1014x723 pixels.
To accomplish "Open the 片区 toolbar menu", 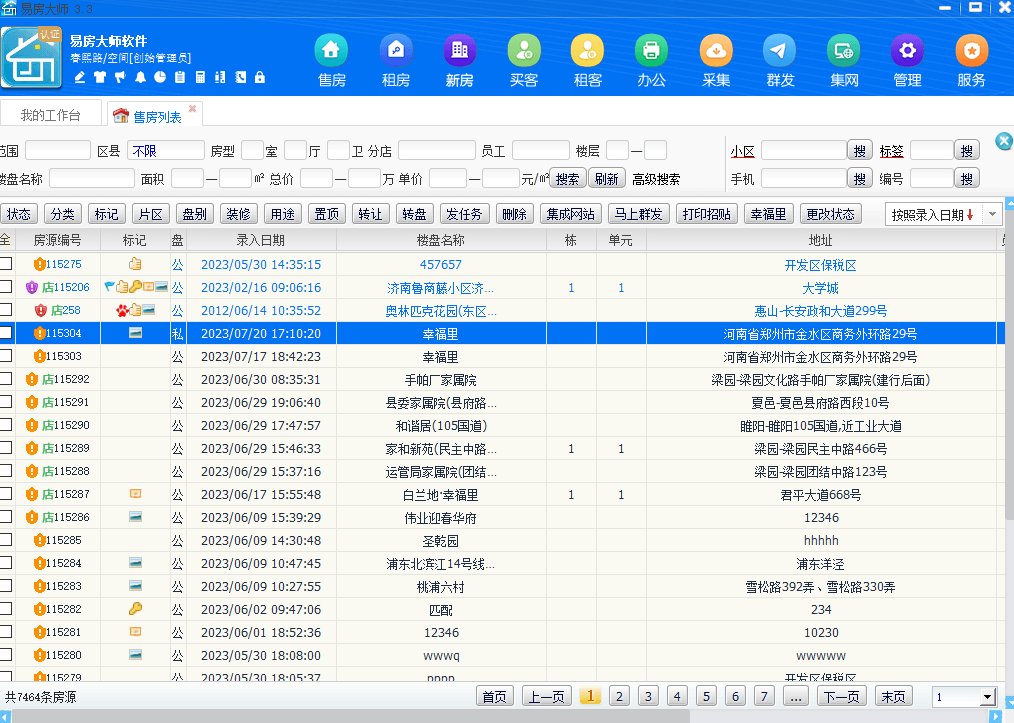I will click(151, 214).
